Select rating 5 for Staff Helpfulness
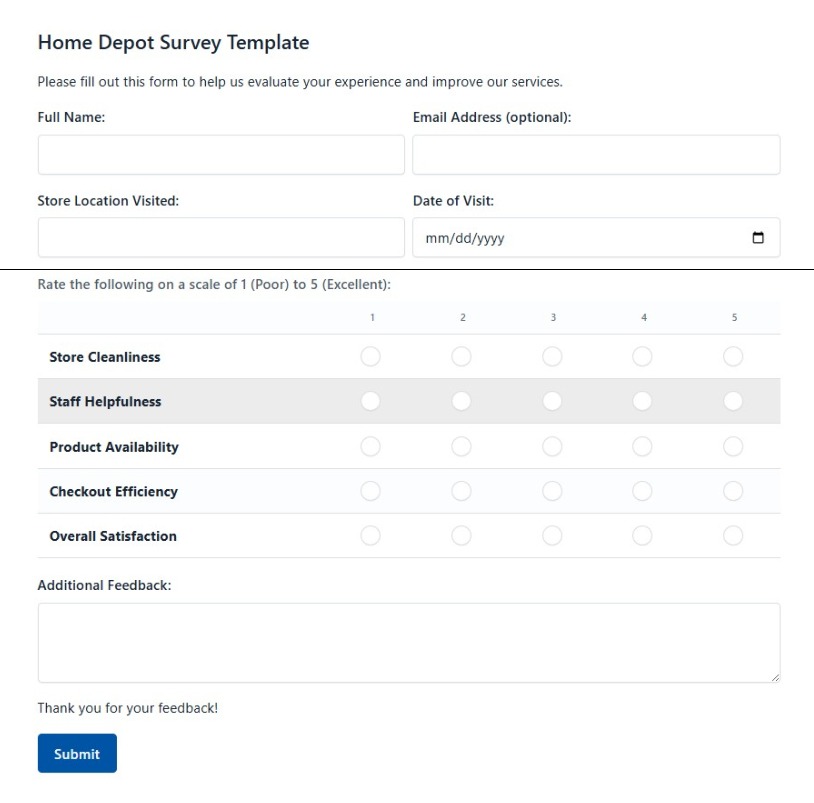The width and height of the screenshot is (814, 803). pos(733,401)
